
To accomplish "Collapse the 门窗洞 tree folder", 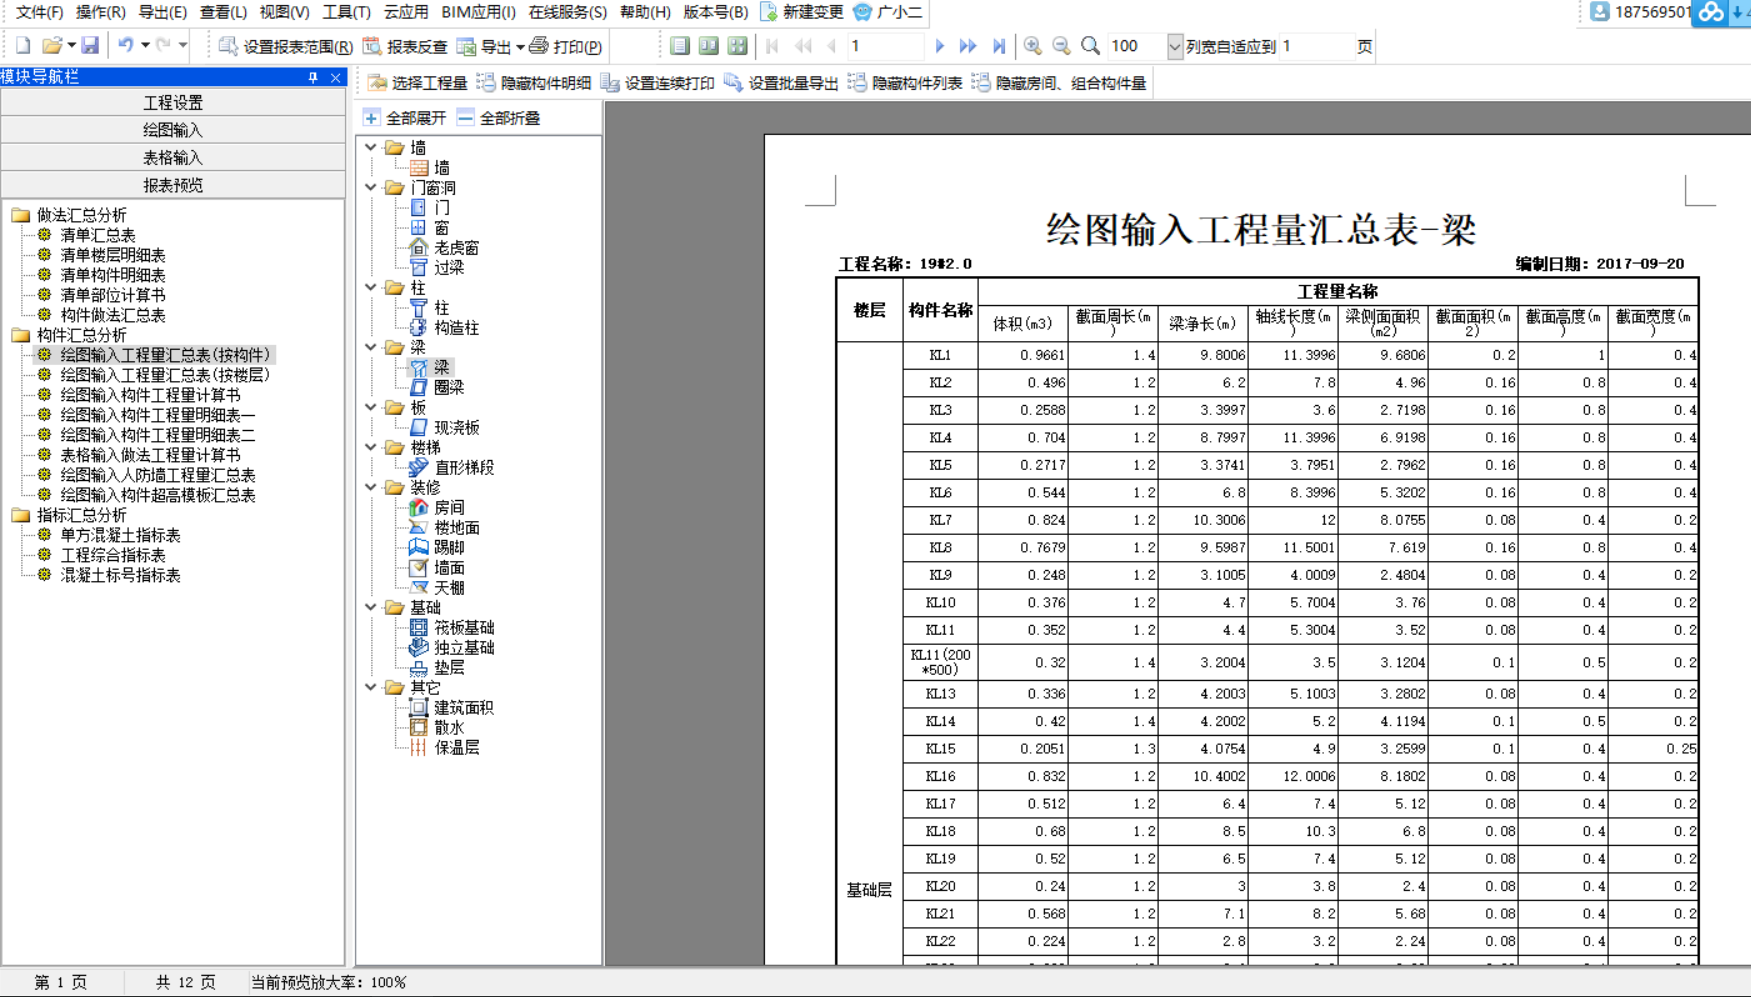I will (371, 187).
